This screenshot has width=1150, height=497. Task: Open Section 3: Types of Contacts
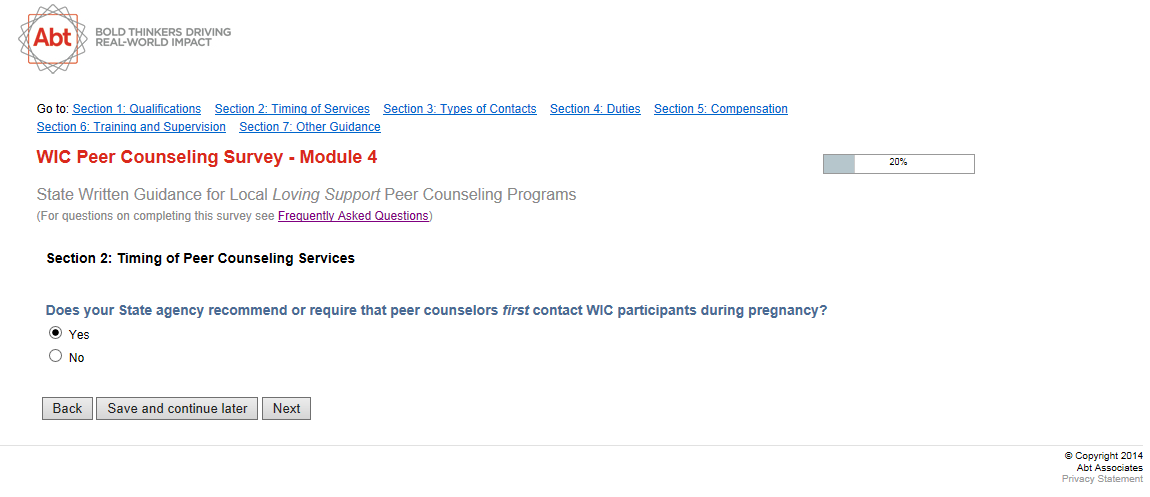click(460, 109)
